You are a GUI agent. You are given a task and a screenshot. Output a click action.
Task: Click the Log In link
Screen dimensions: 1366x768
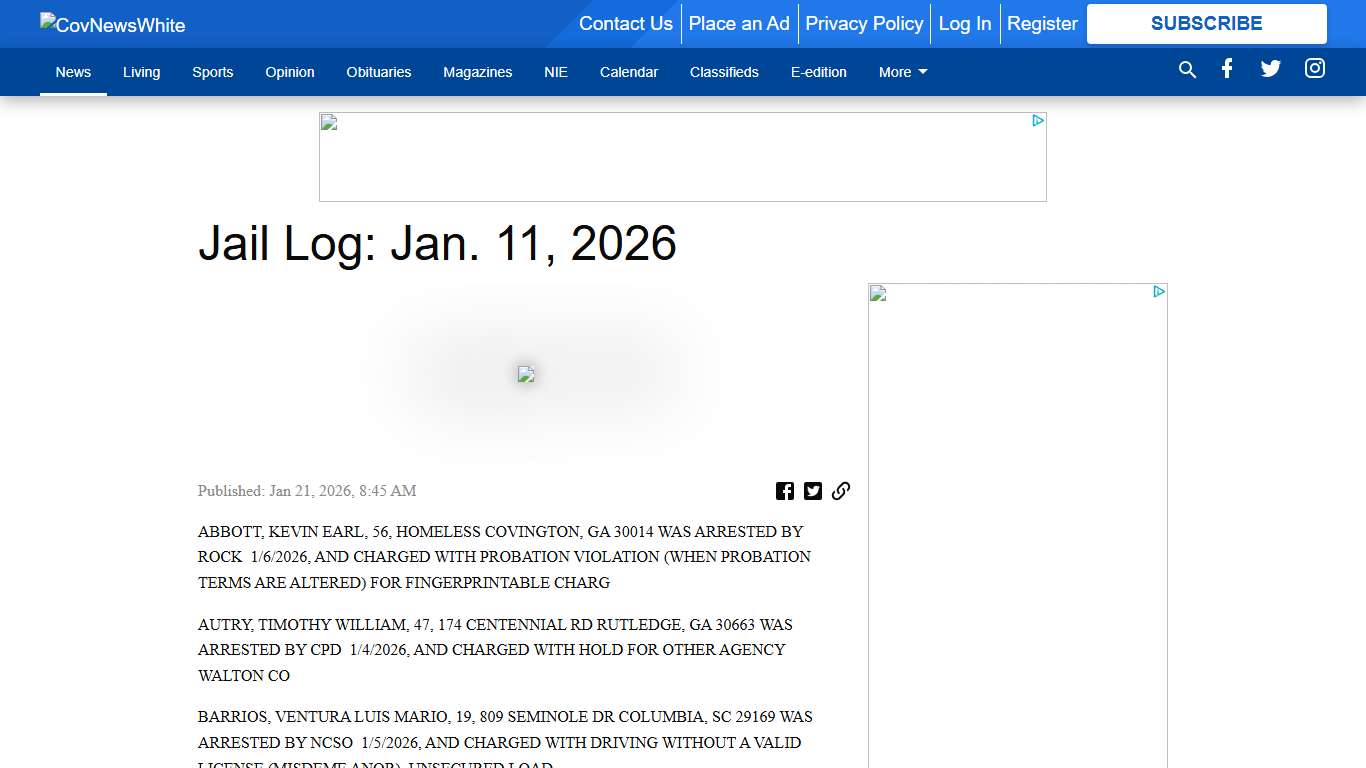click(964, 24)
